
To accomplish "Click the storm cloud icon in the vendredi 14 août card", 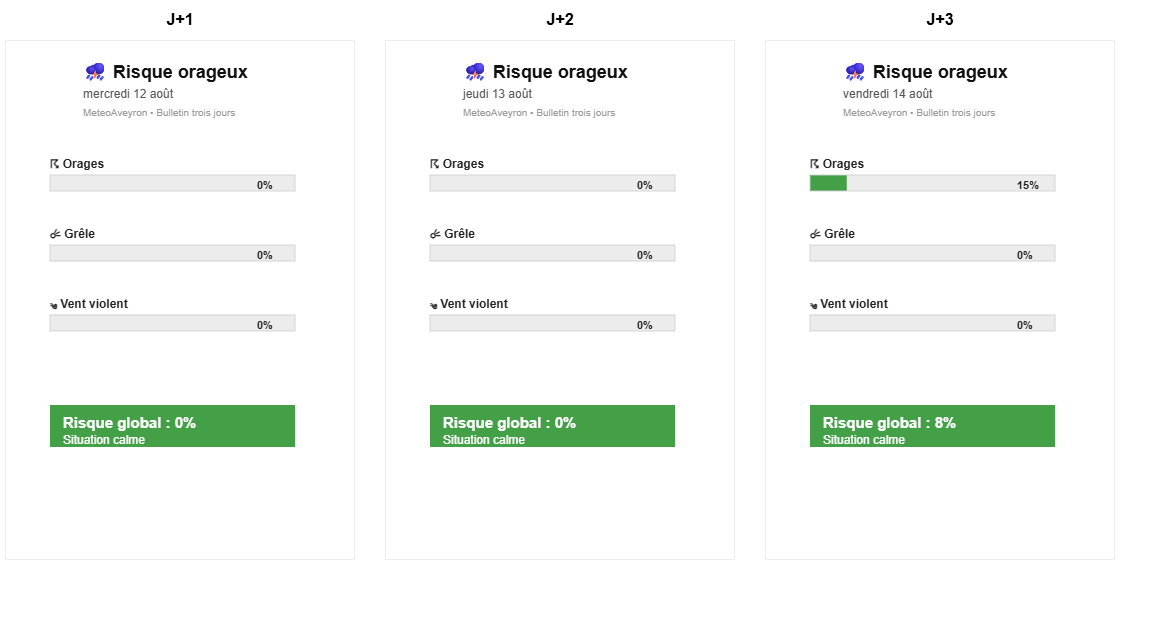I will (x=854, y=71).
